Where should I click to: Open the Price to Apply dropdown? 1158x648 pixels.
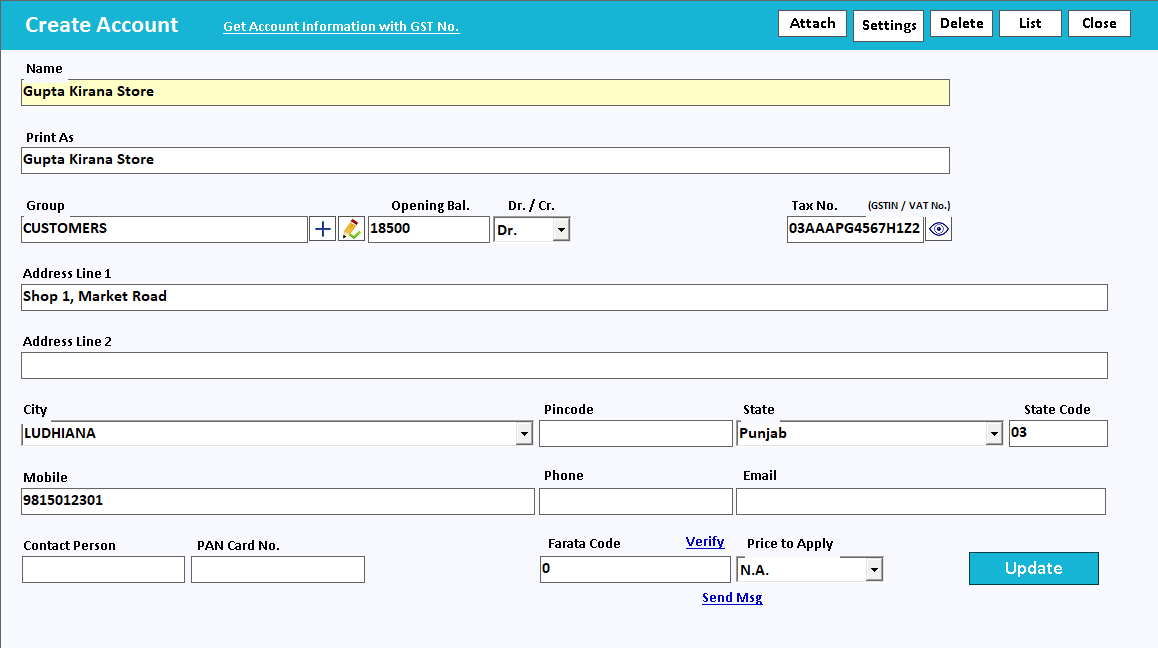coord(874,570)
